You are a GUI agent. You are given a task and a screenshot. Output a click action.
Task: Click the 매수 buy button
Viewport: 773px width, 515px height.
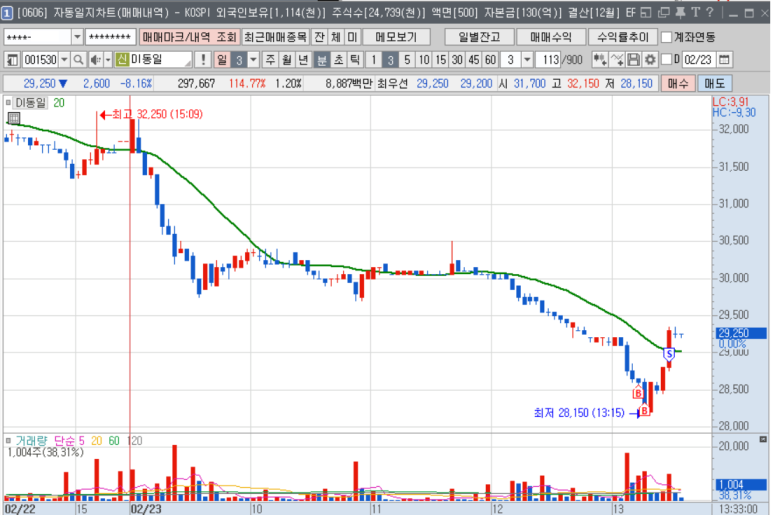(x=678, y=83)
